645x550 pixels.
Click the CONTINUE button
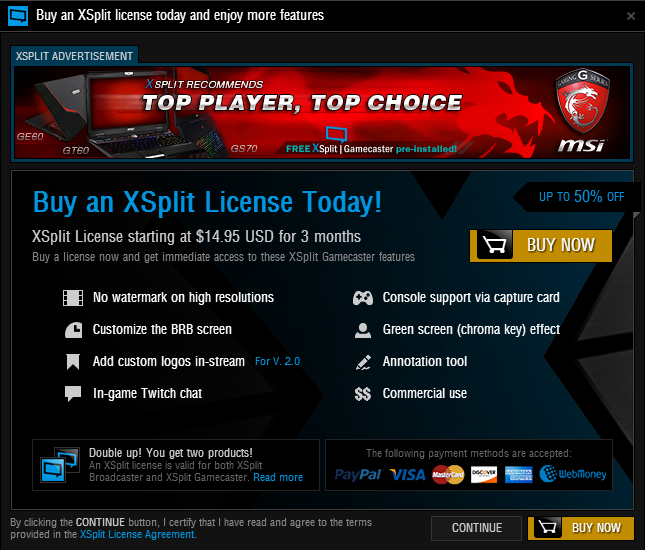coord(476,528)
